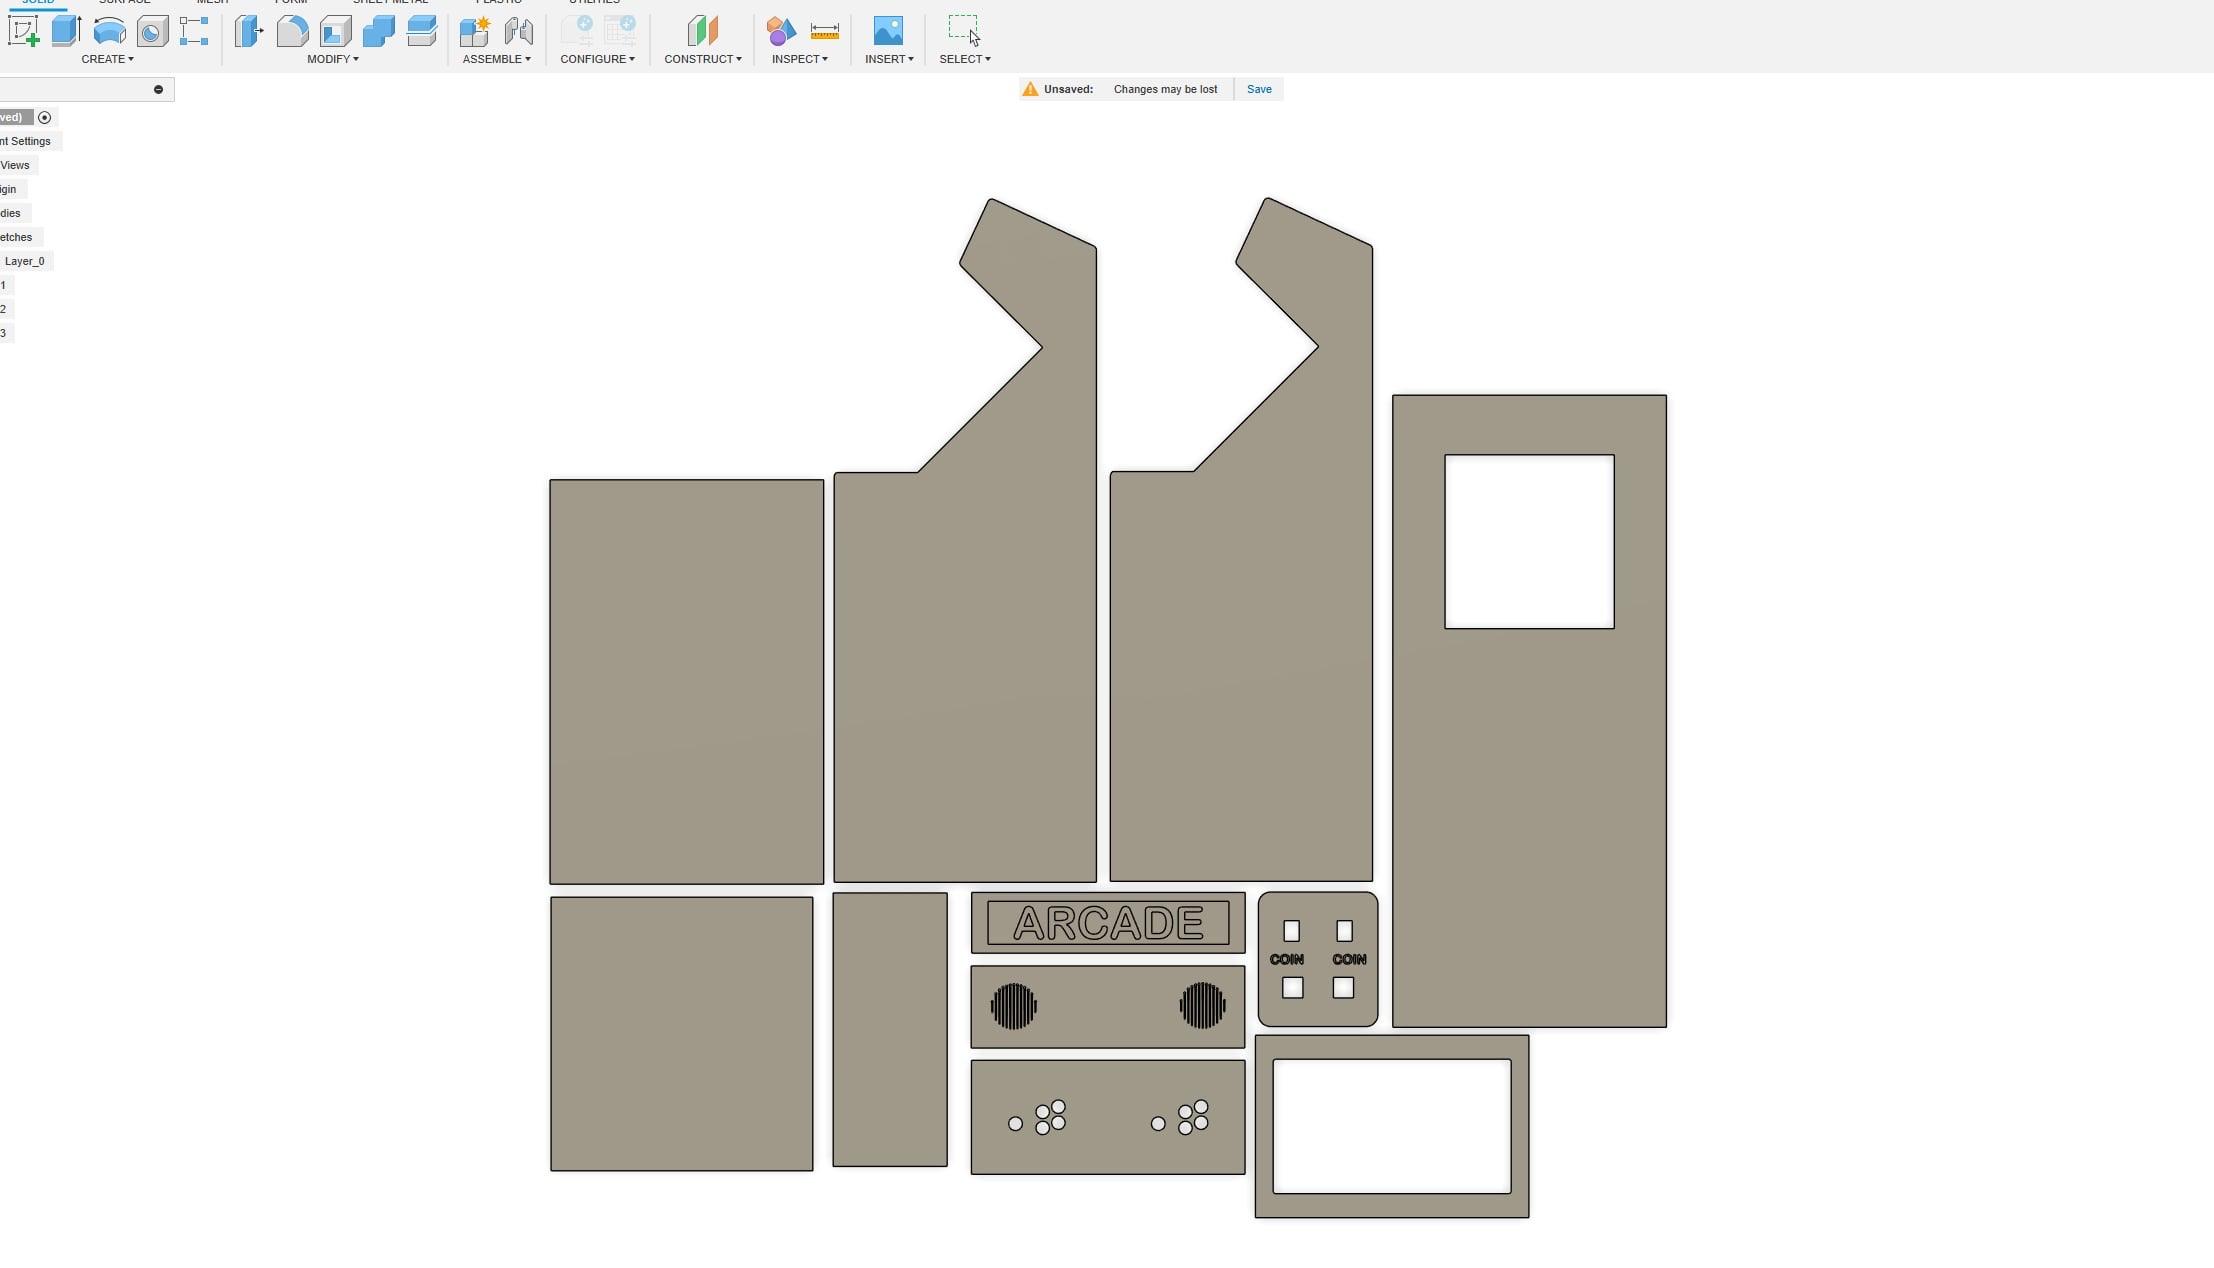Open the INSPECT dropdown menu
Viewport: 2214px width, 1268px height.
click(x=800, y=59)
